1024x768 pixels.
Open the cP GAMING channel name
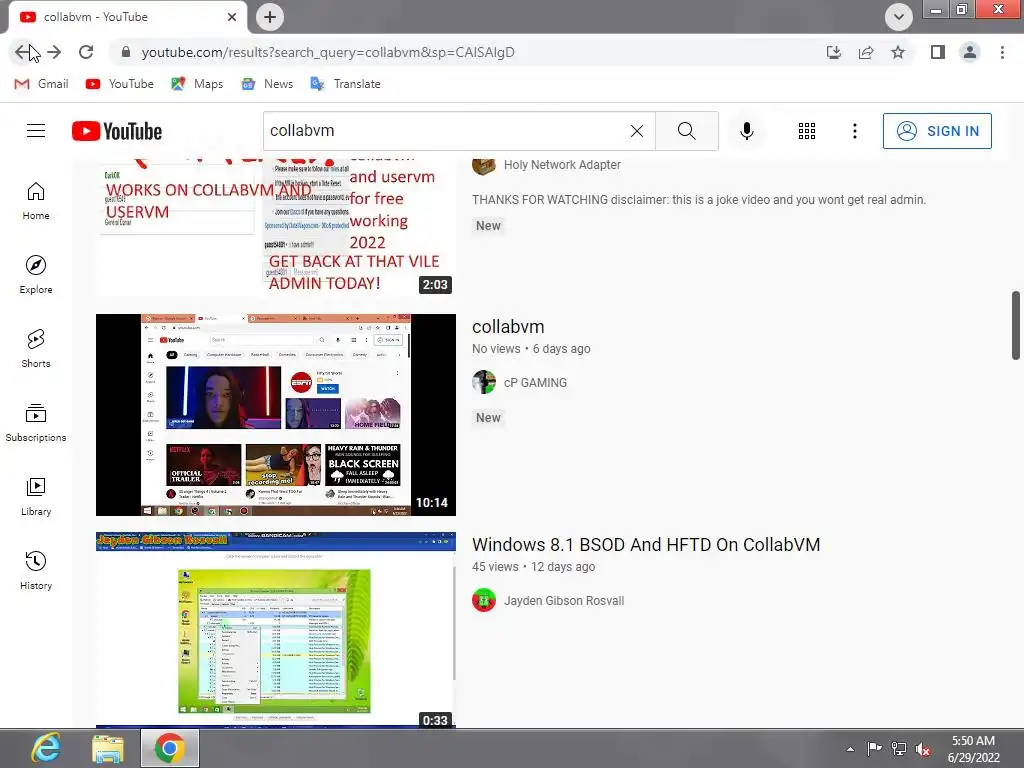pyautogui.click(x=536, y=383)
